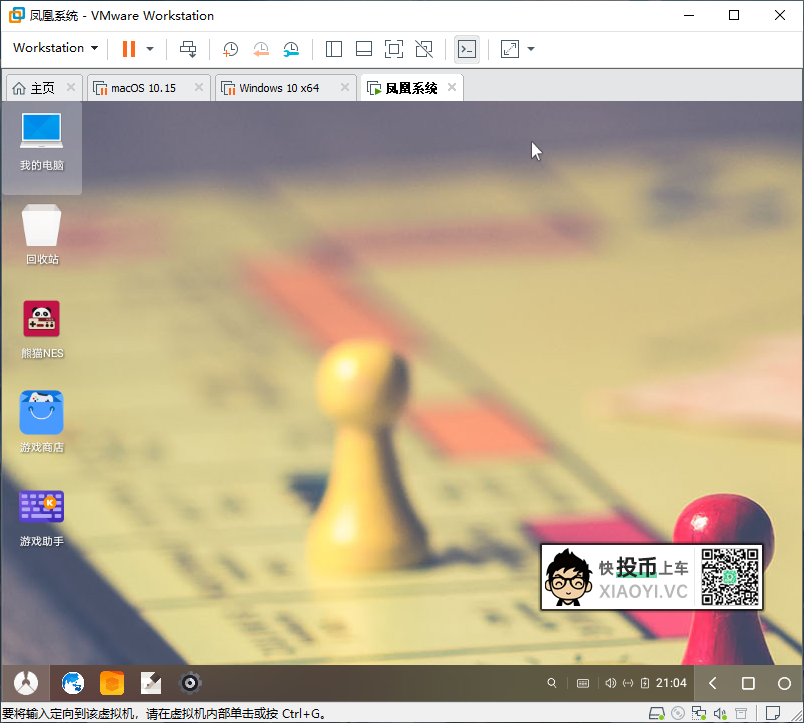Viewport: 804px width, 723px height.
Task: Click the Android back navigation button
Action: pos(713,683)
